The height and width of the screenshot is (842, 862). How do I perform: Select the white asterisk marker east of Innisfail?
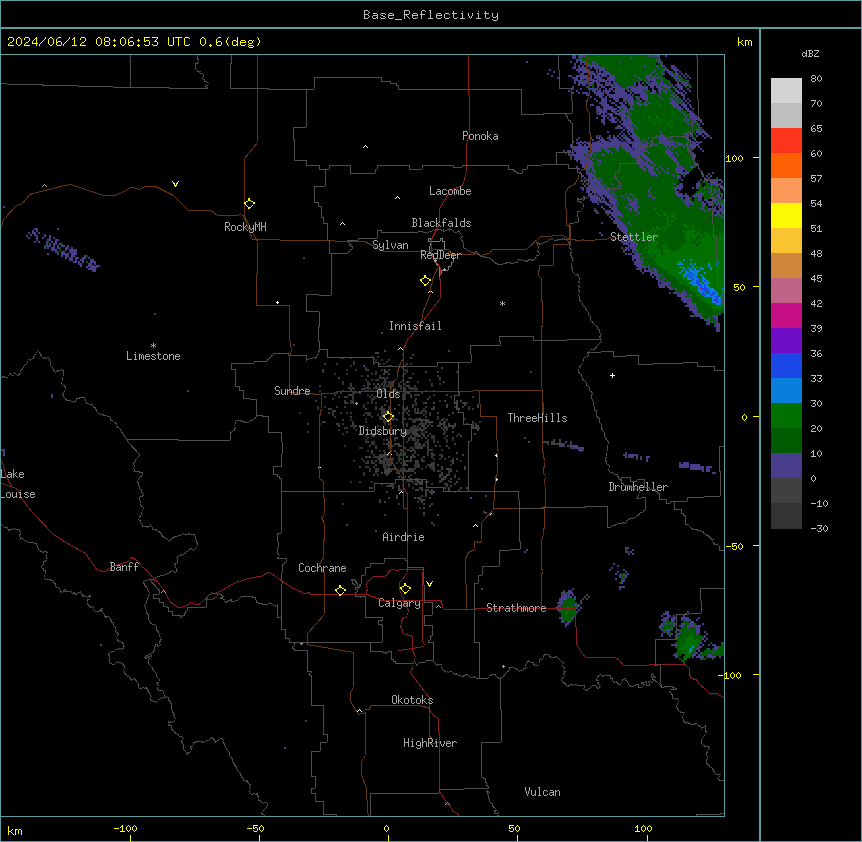point(502,303)
